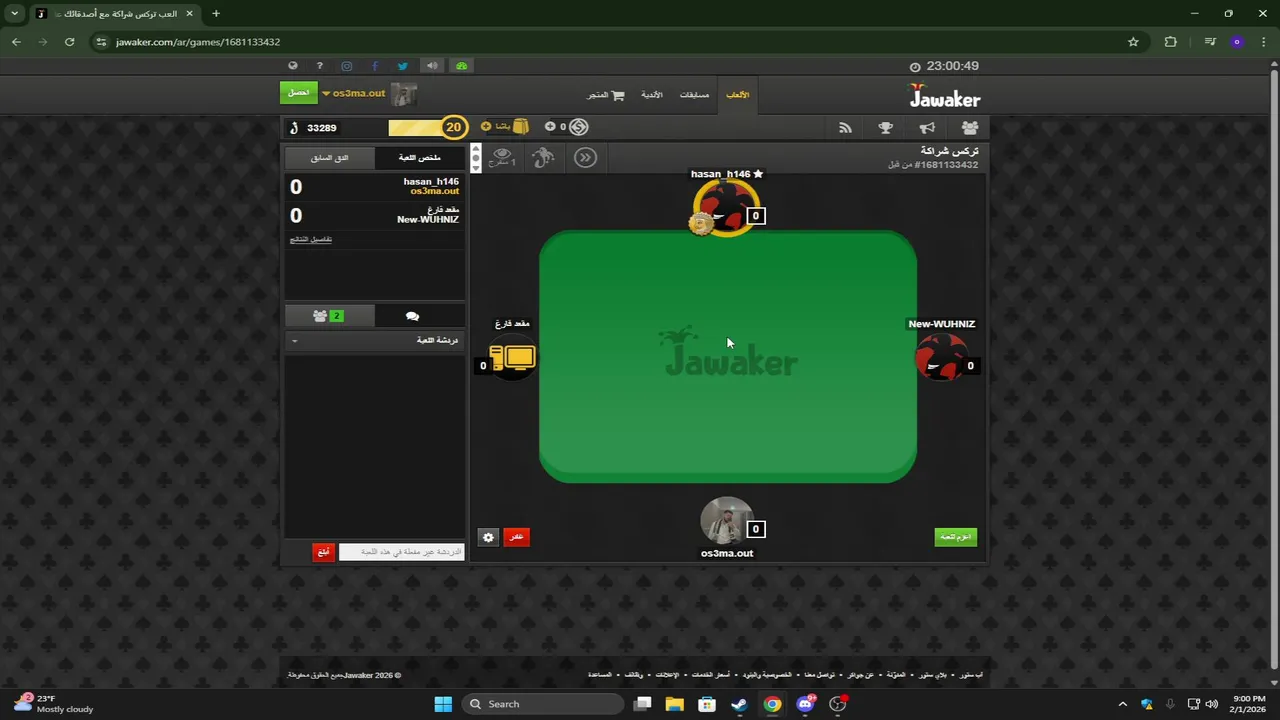
Task: Open Jawaker's Twitter page icon
Action: (x=403, y=66)
